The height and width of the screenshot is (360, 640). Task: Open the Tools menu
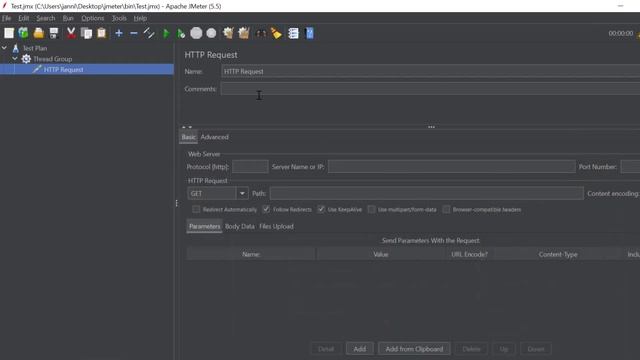pyautogui.click(x=119, y=18)
